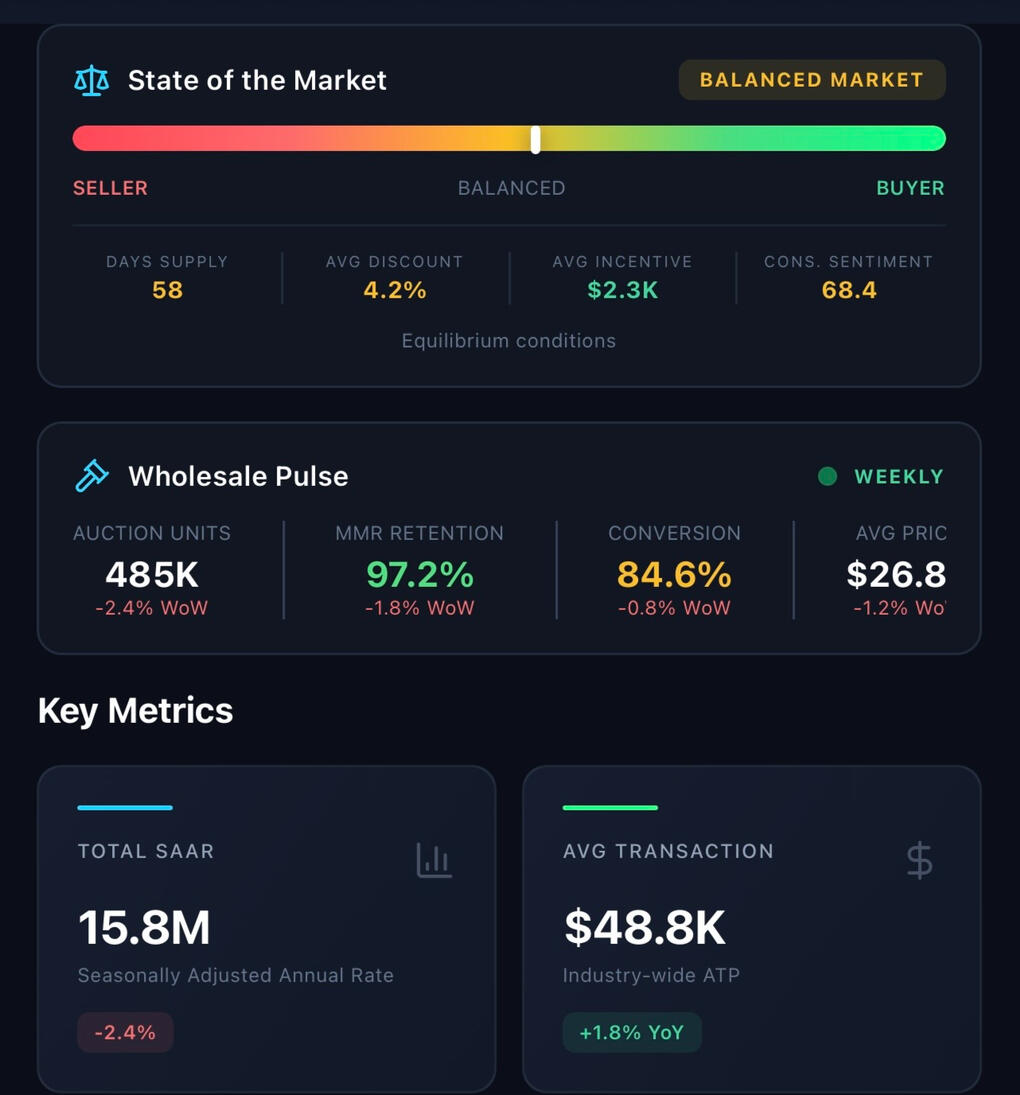This screenshot has width=1020, height=1095.
Task: Click the Balanced Market badge
Action: [x=812, y=80]
